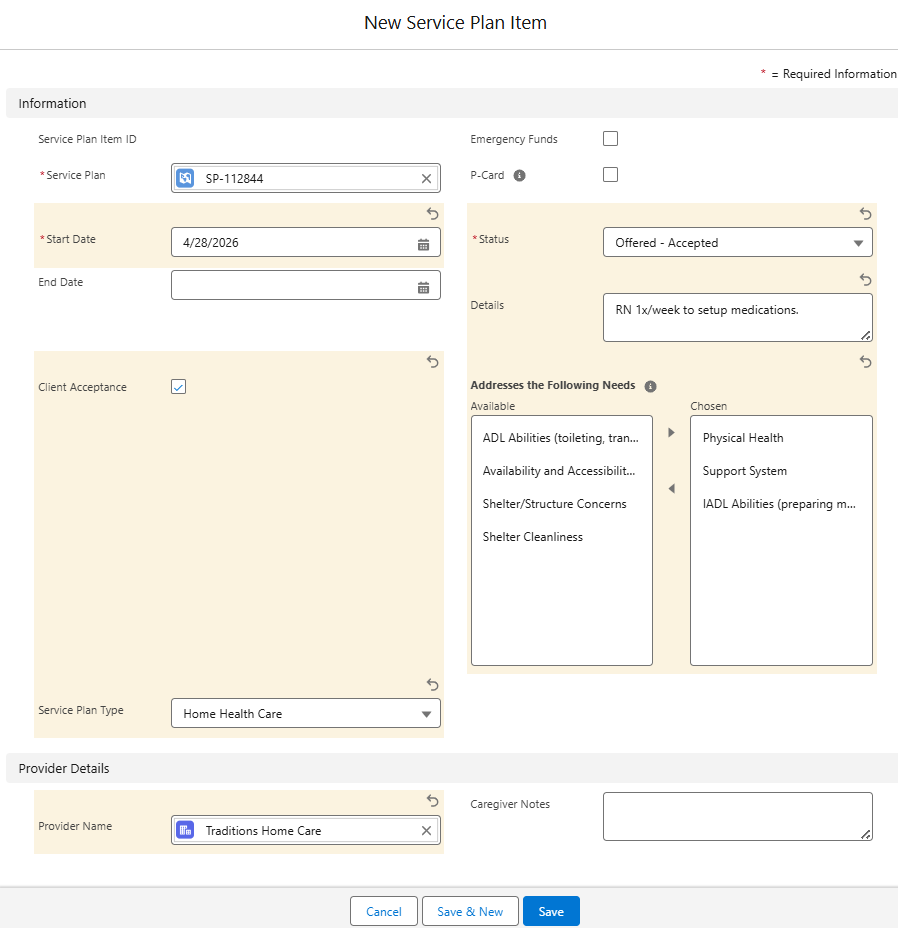The image size is (898, 928).
Task: Click the blue Save button
Action: click(551, 911)
